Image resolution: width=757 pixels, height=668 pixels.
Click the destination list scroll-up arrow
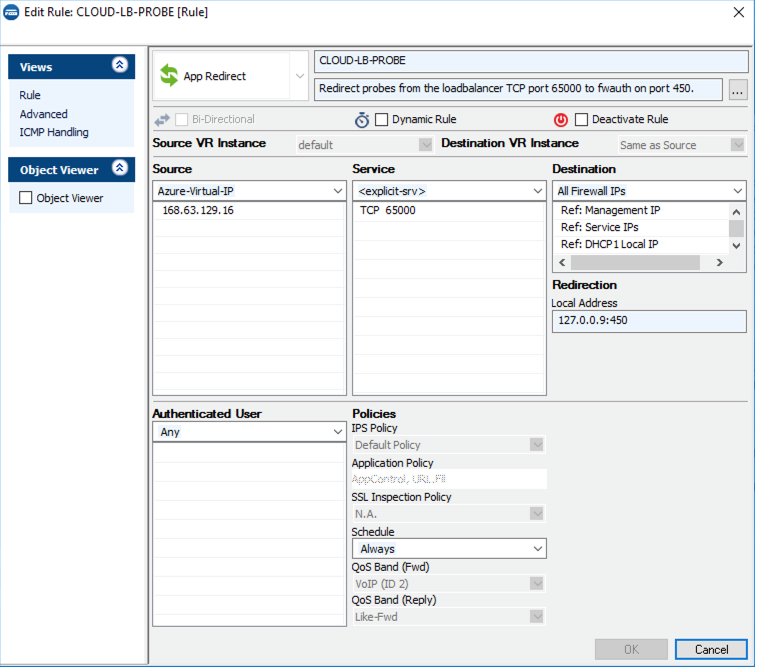(x=736, y=211)
